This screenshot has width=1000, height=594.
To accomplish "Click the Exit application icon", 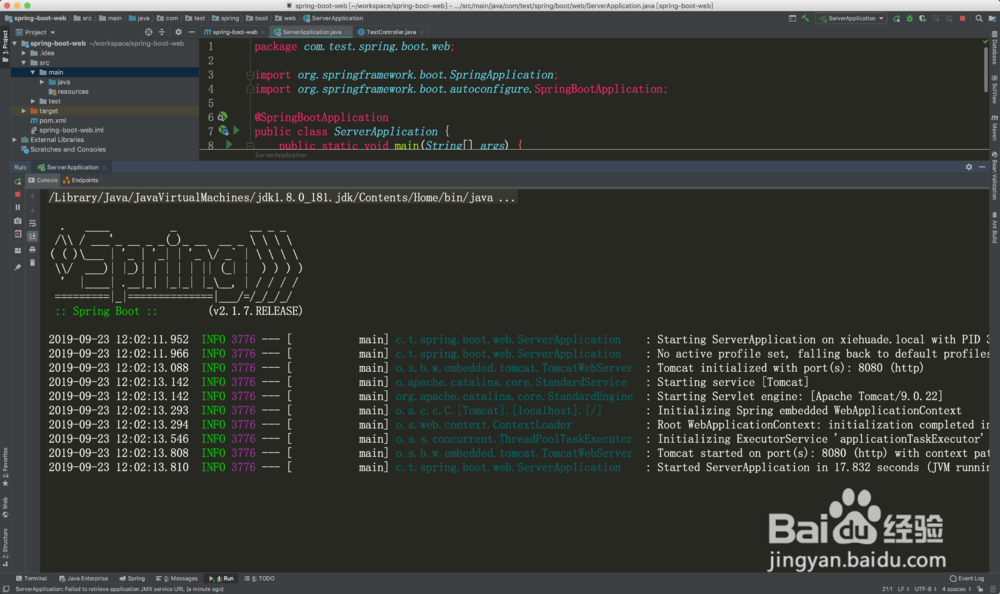I will [18, 234].
